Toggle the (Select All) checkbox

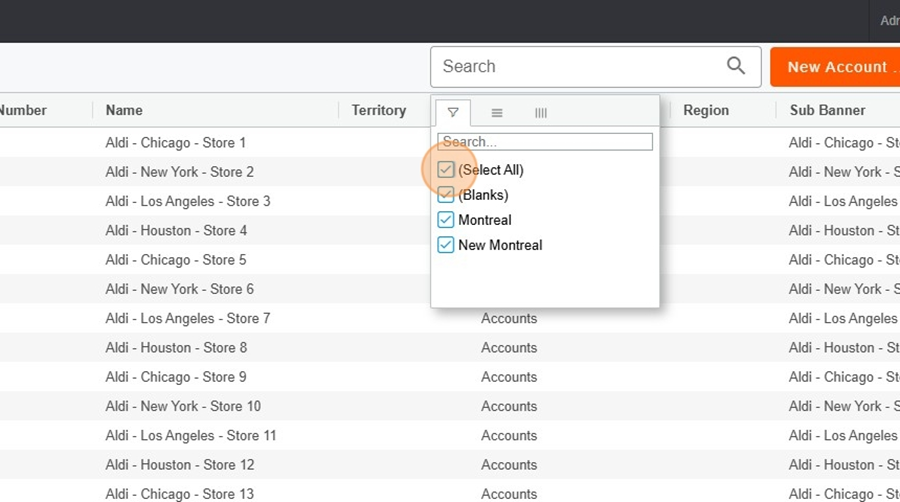point(445,170)
